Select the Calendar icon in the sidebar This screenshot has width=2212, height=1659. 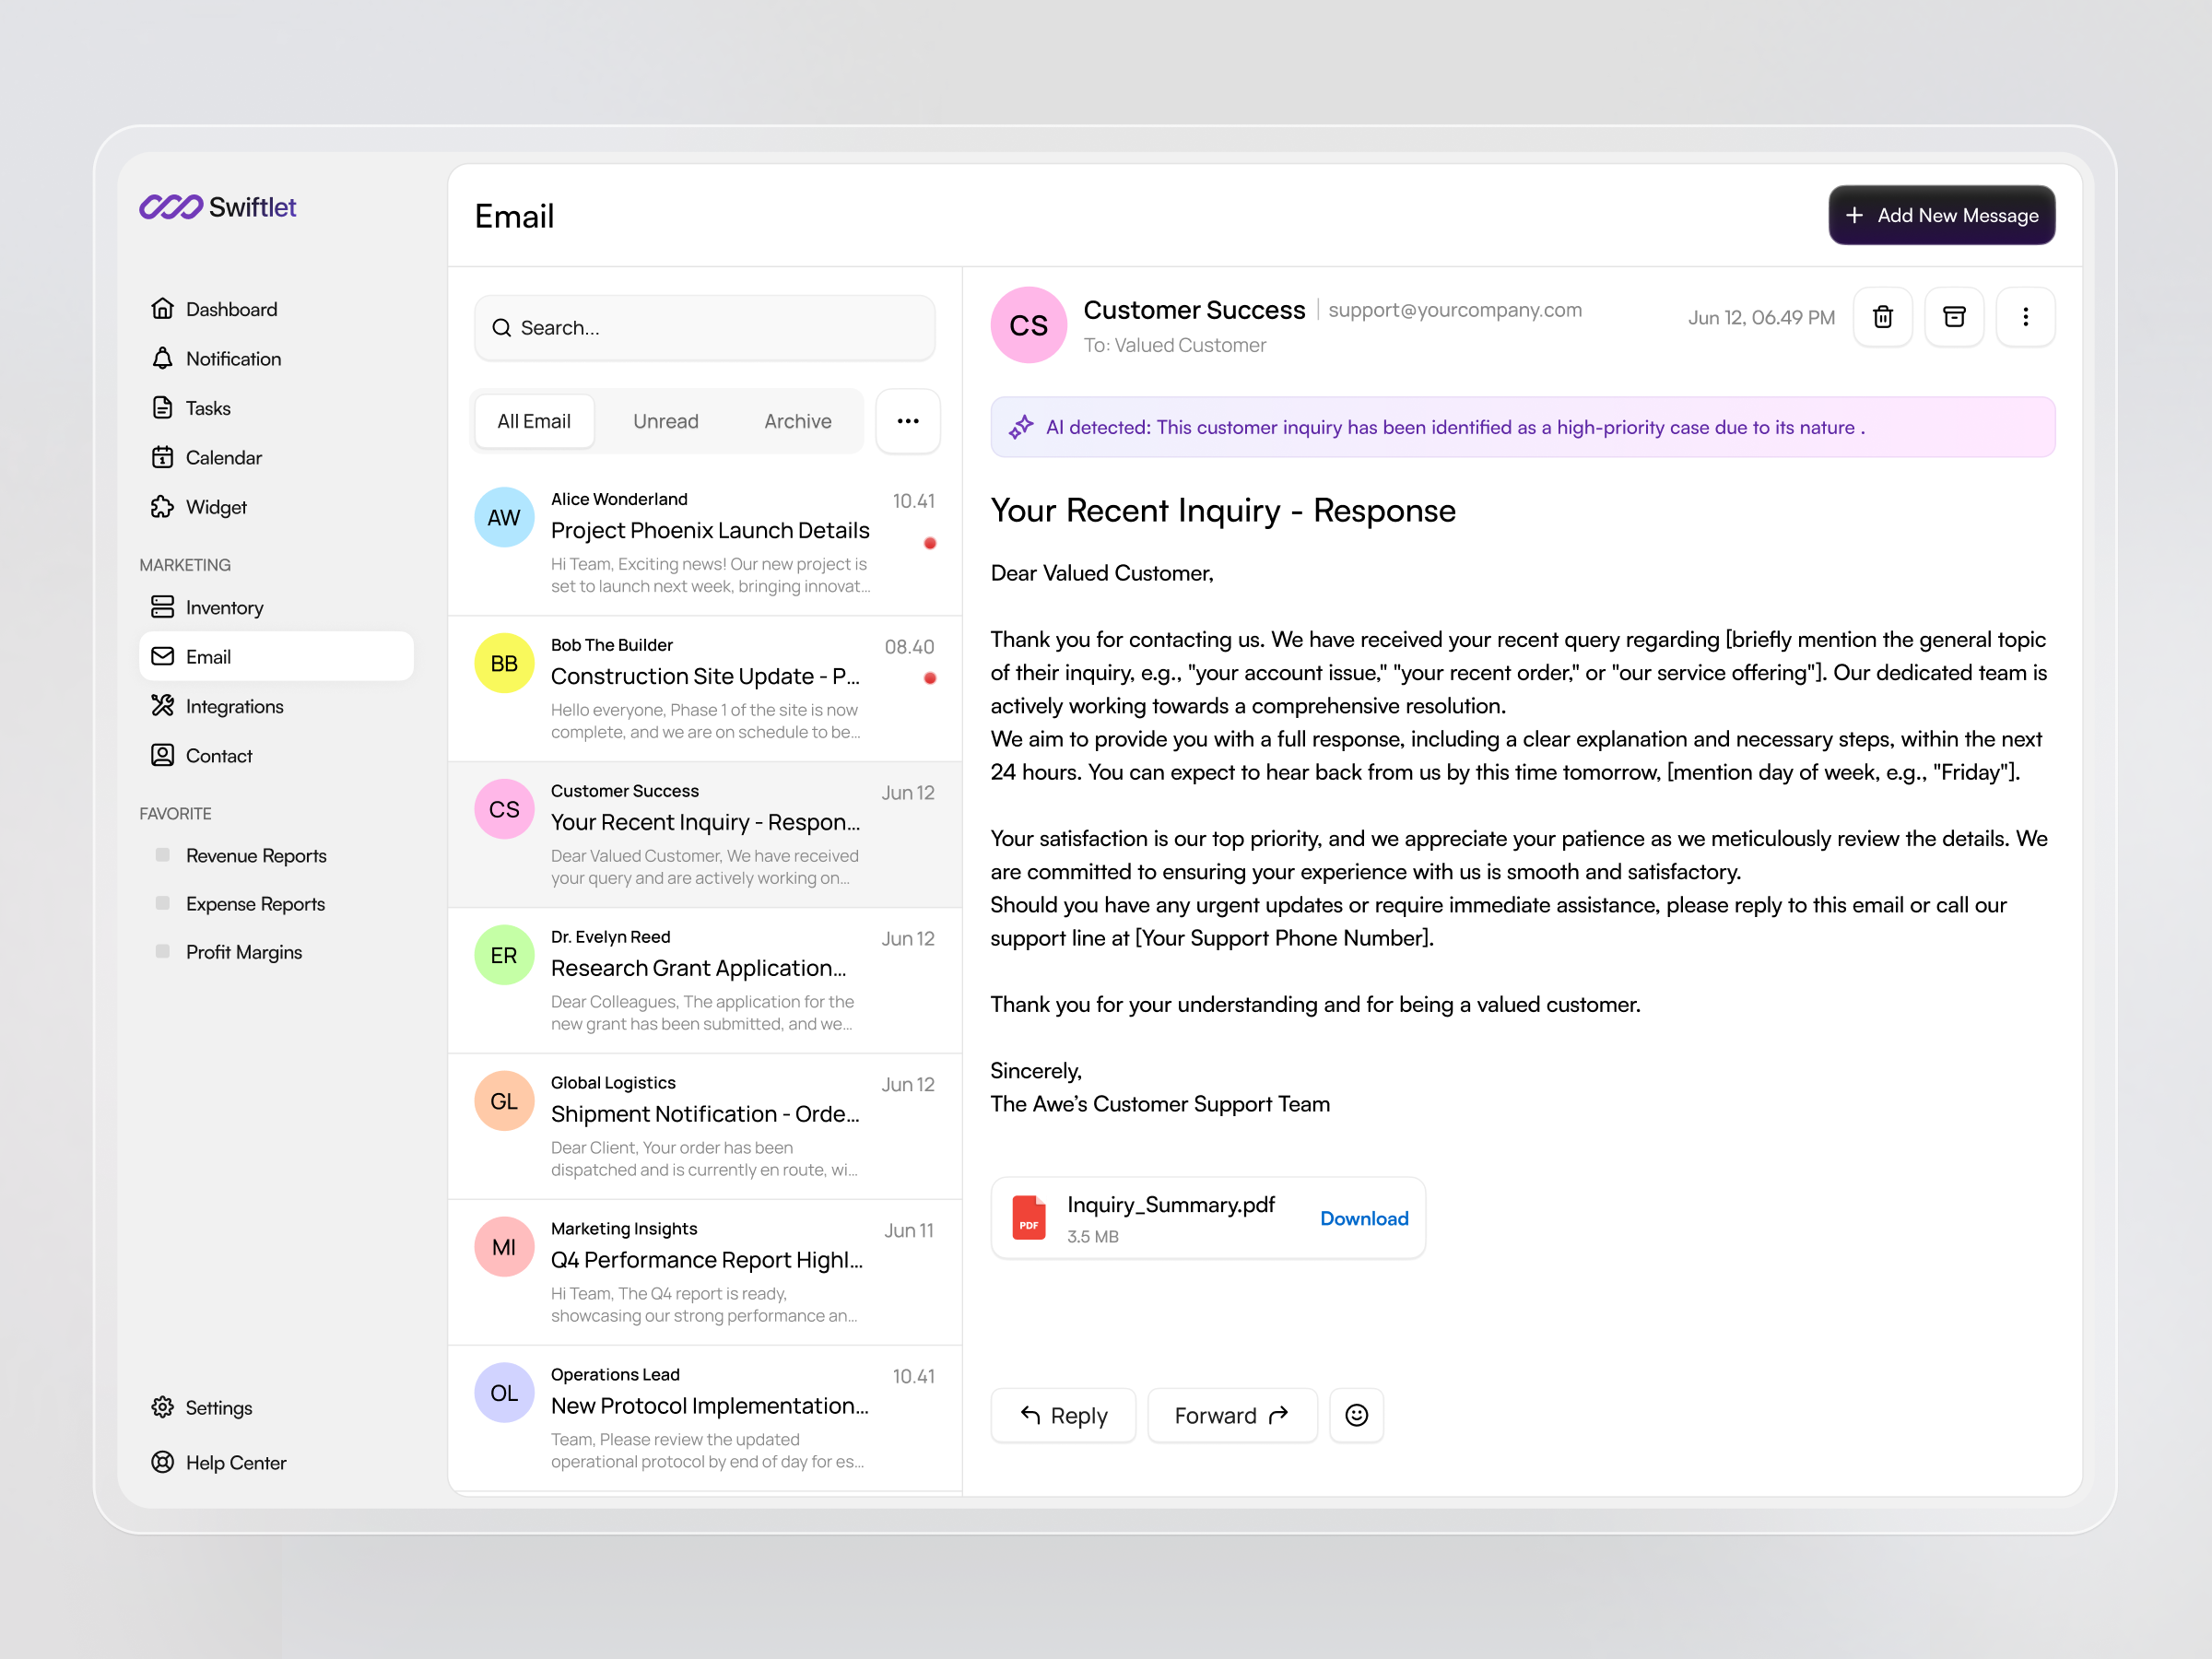163,457
